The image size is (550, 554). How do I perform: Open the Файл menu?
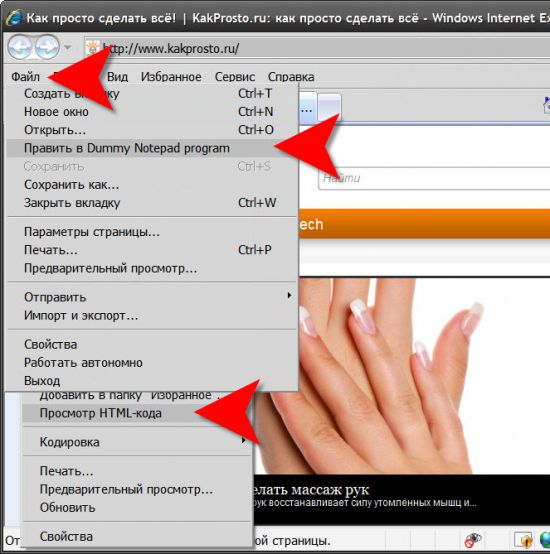[25, 77]
